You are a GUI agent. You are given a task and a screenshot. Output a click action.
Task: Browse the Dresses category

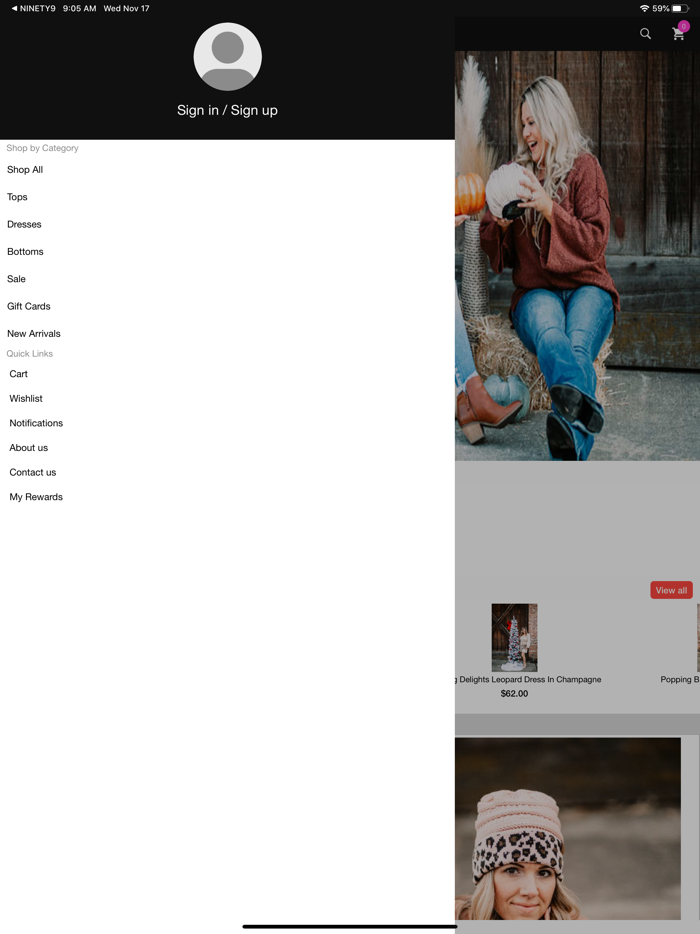coord(24,225)
